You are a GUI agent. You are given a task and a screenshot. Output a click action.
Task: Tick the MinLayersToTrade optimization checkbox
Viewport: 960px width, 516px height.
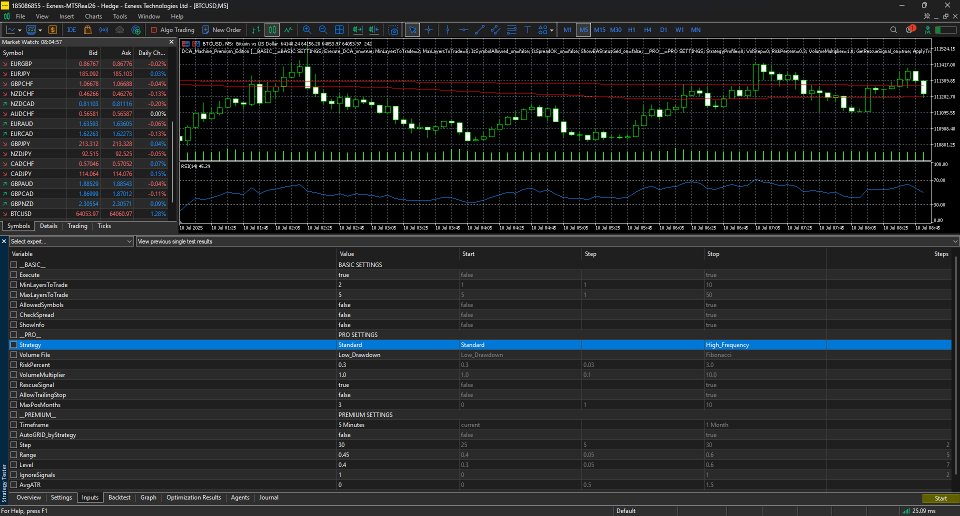click(13, 285)
